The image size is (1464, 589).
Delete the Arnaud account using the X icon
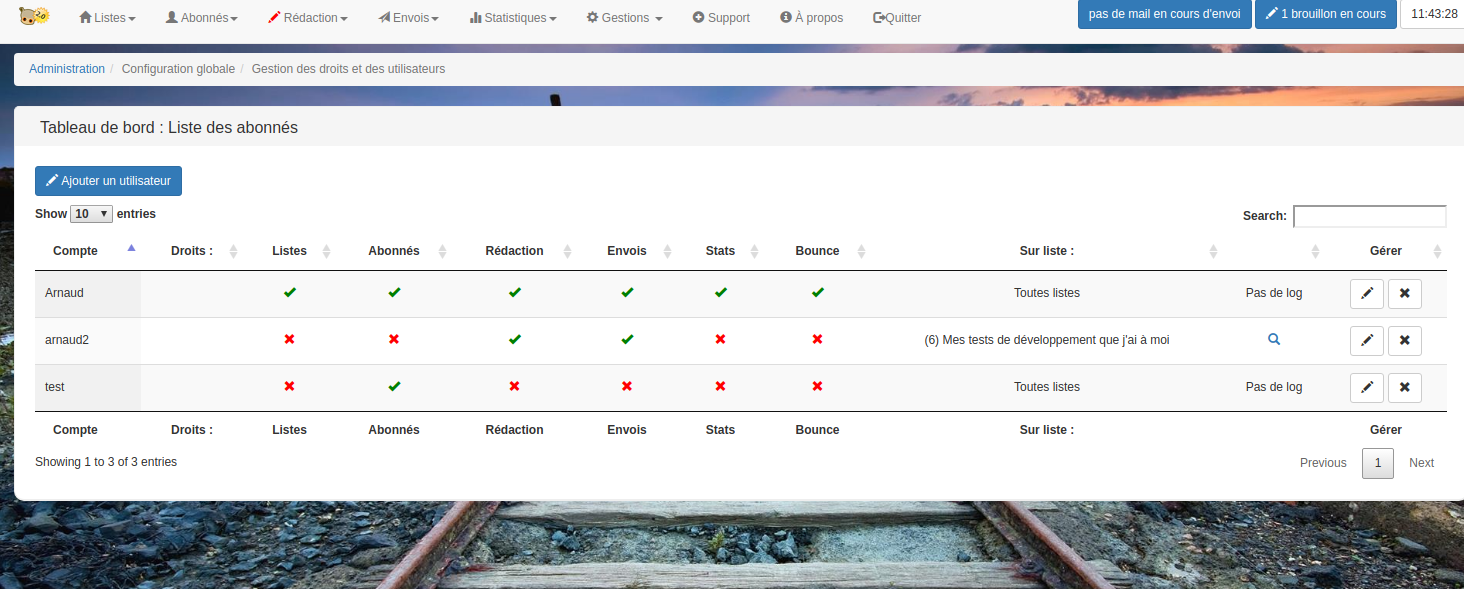1404,294
